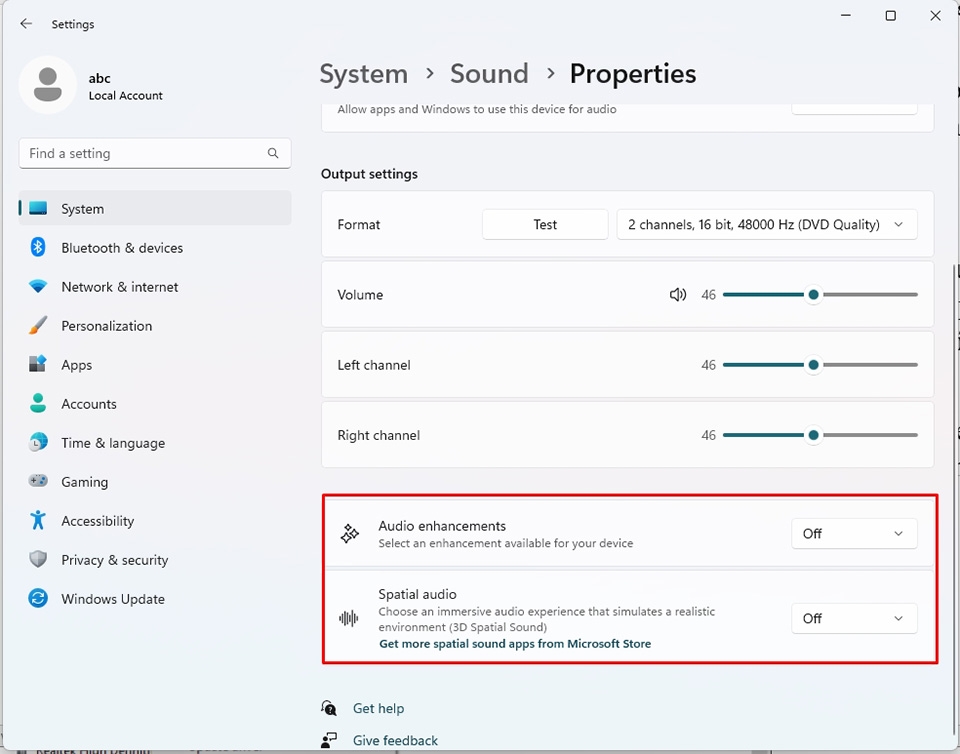This screenshot has width=960, height=754.
Task: Click the Volume slider thumb
Action: coord(813,295)
